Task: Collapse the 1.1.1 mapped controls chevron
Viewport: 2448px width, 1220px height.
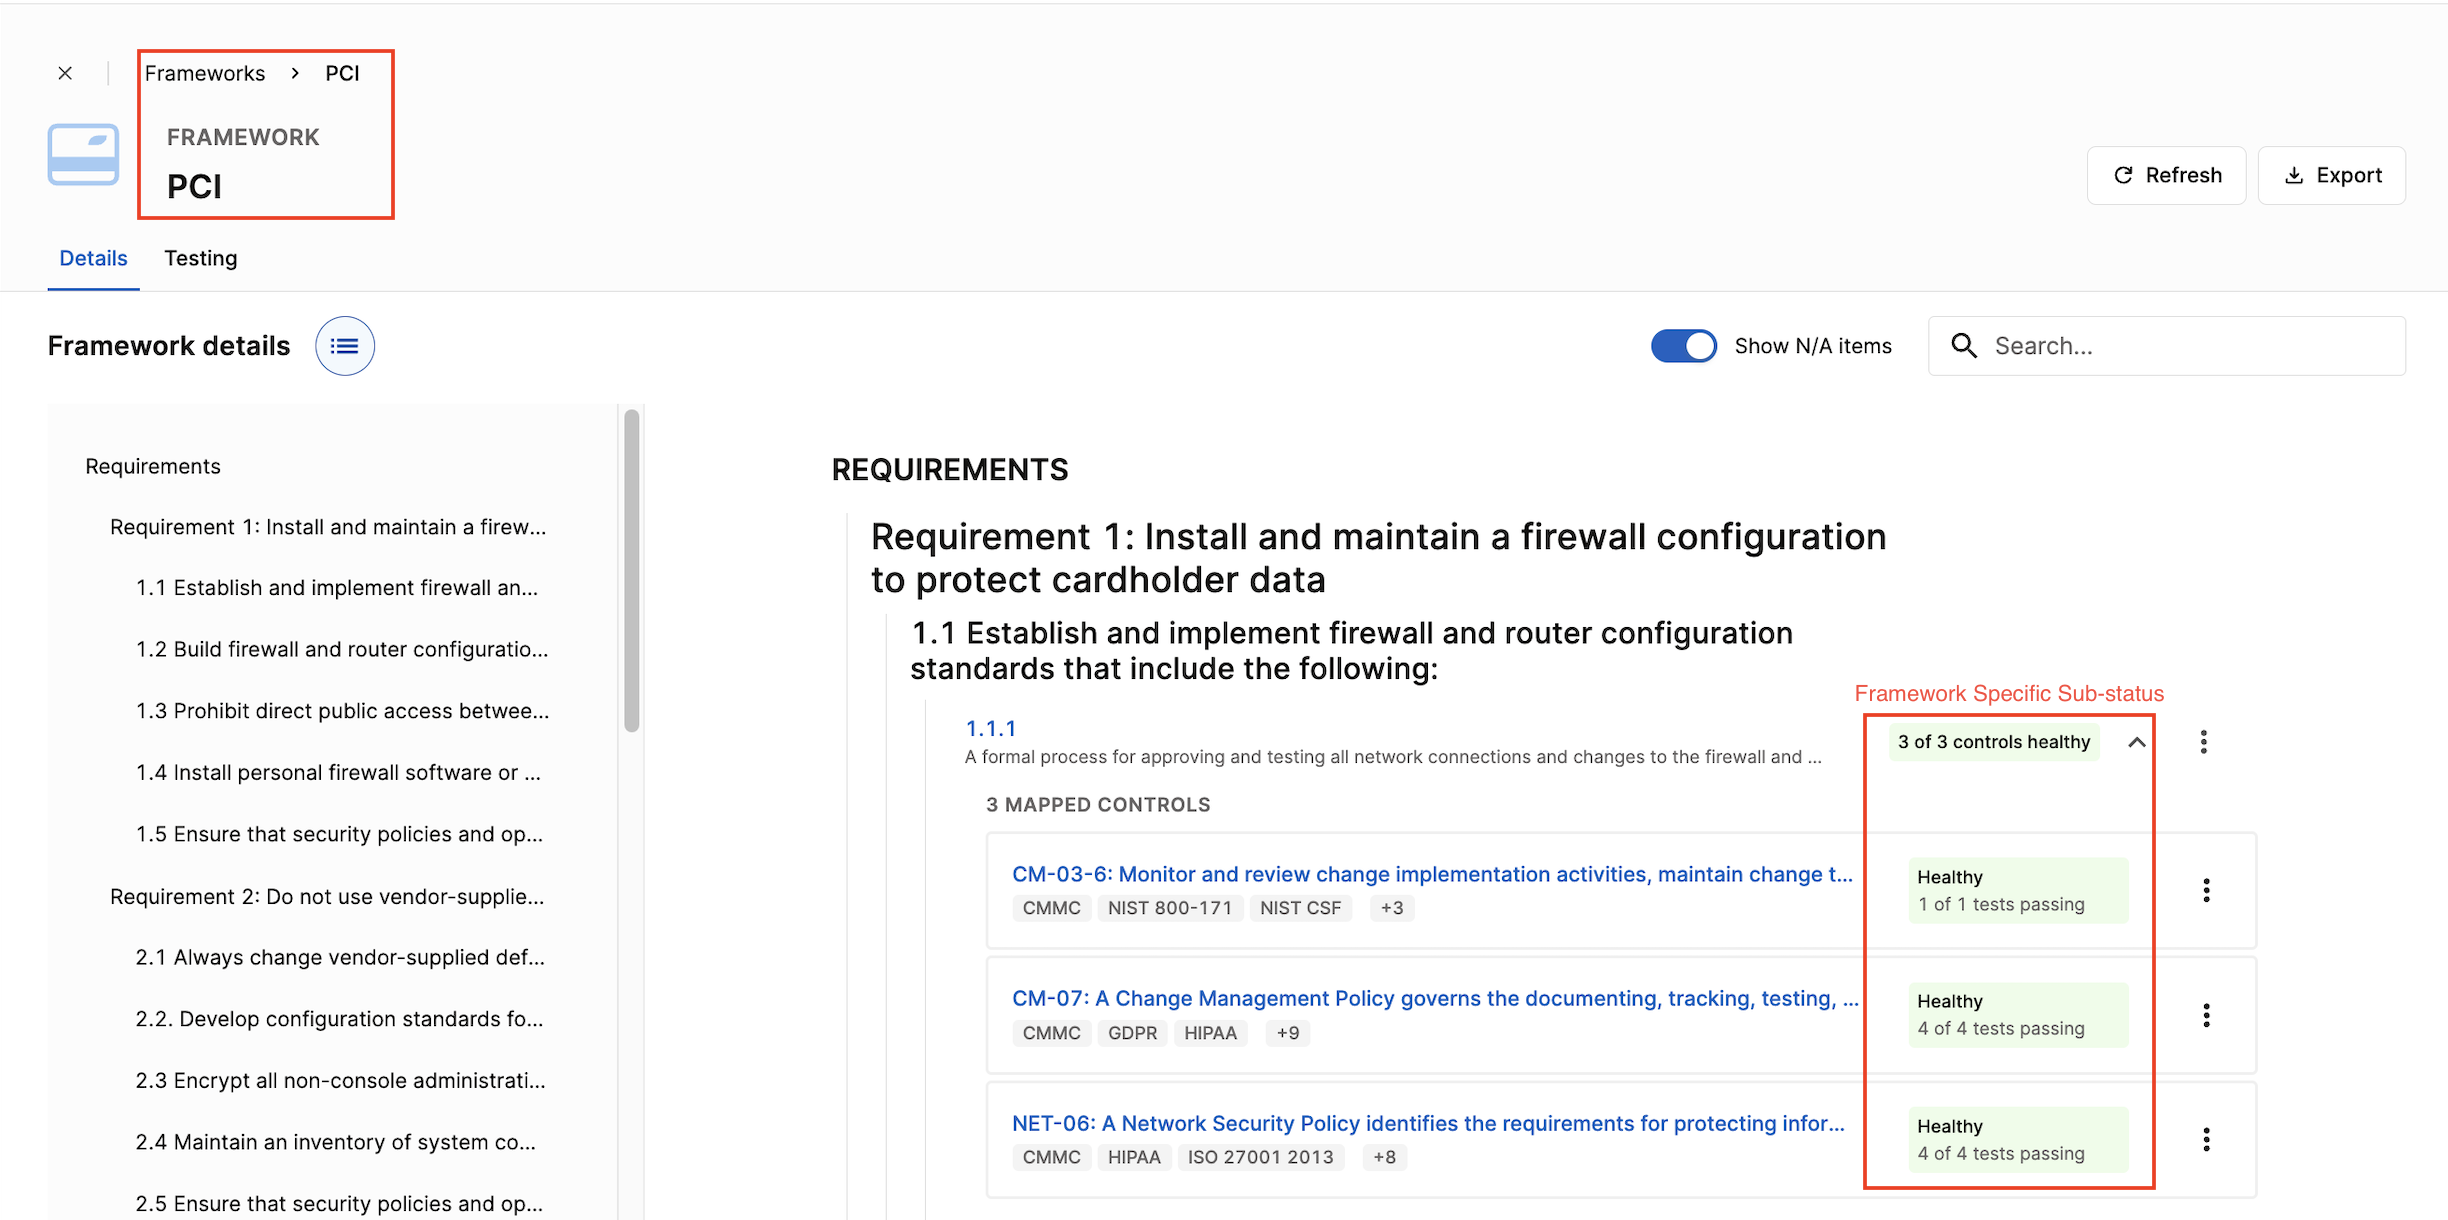Action: pyautogui.click(x=2137, y=742)
